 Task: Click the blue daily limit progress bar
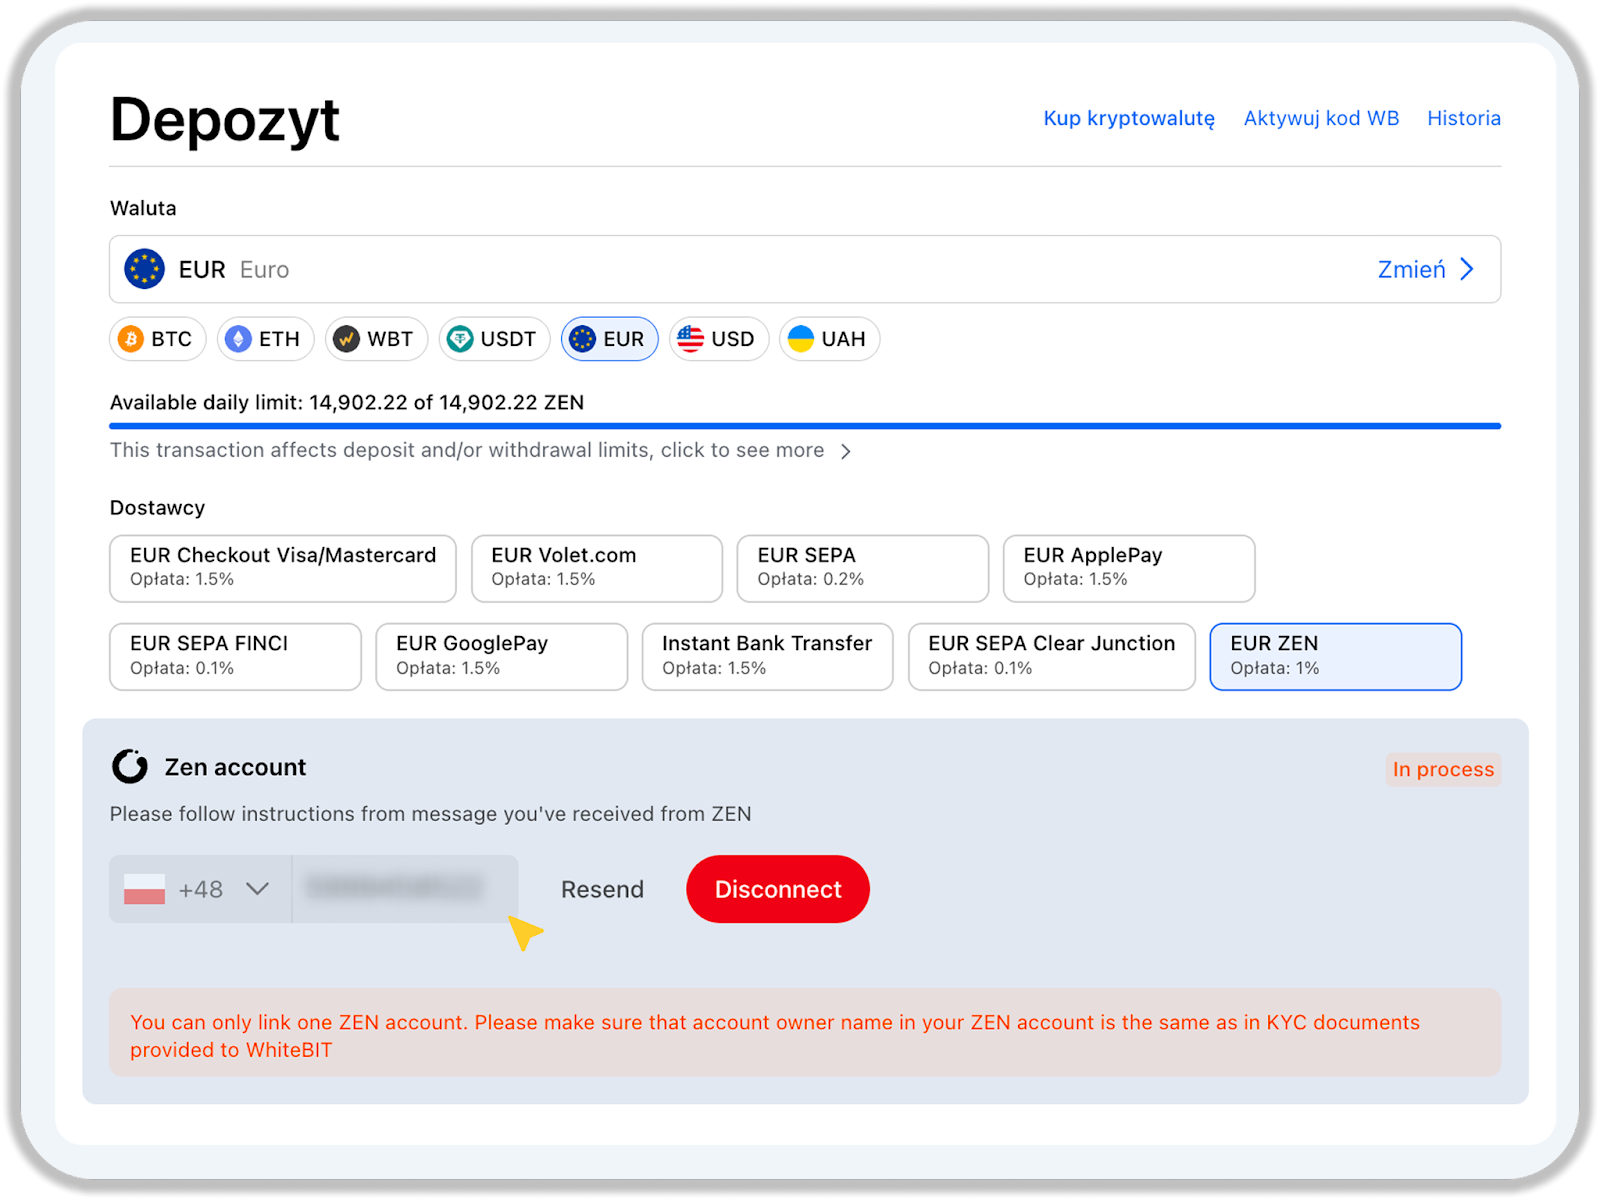805,426
